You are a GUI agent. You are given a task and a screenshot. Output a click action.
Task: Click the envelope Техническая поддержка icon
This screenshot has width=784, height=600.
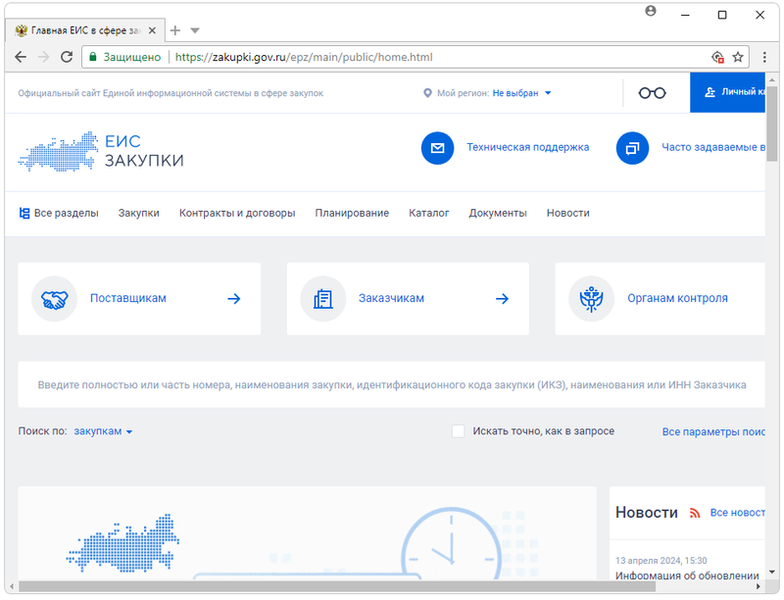(438, 148)
